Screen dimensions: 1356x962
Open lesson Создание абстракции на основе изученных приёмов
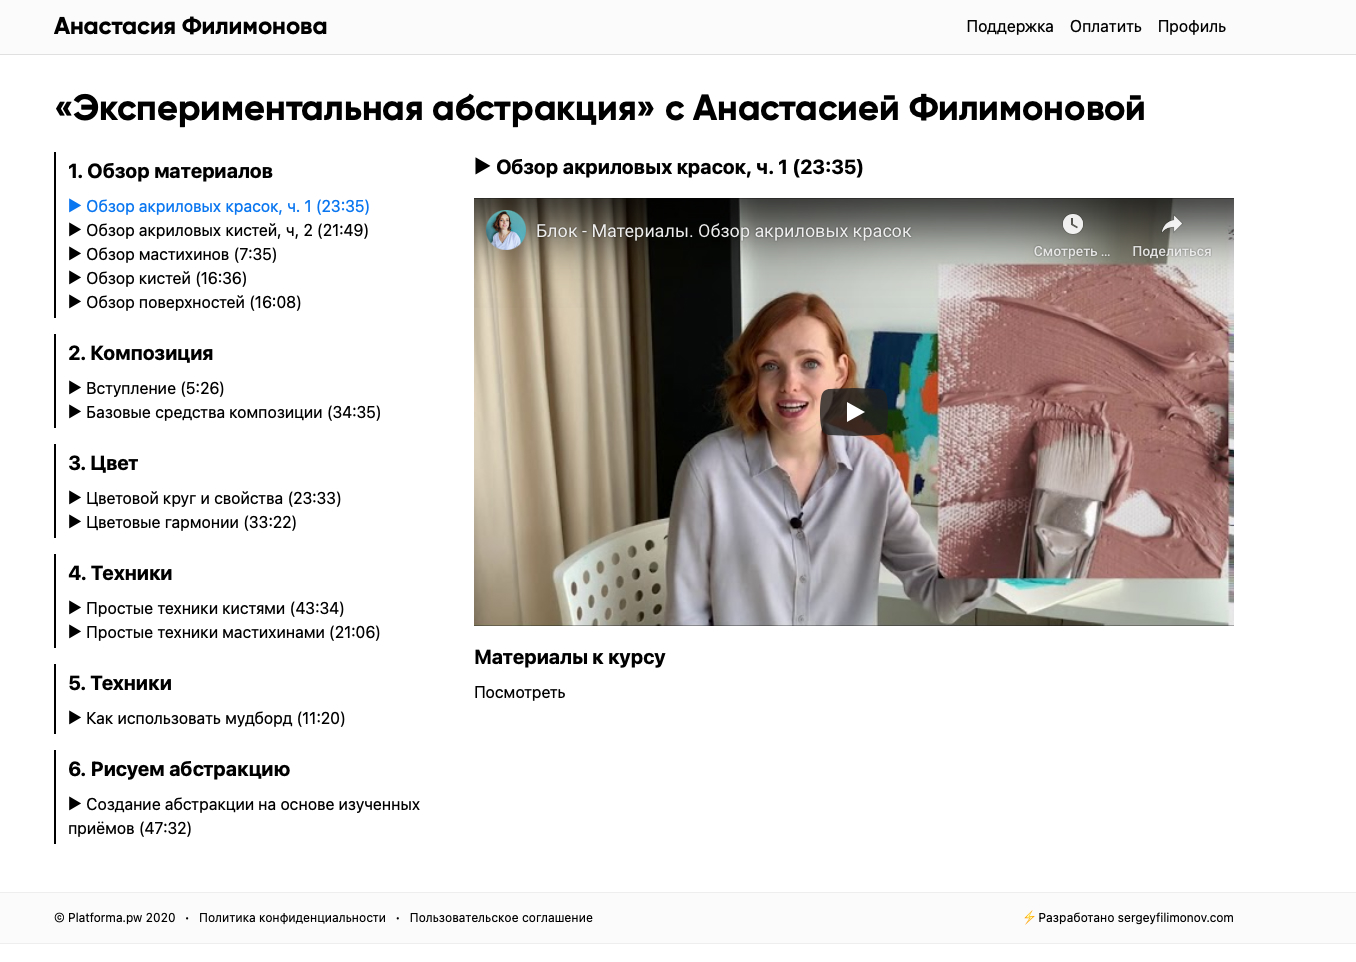[x=244, y=816]
